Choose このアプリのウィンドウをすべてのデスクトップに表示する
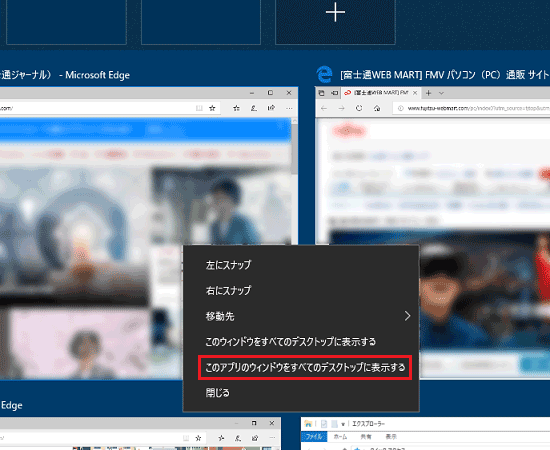Image resolution: width=550 pixels, height=450 pixels. click(305, 367)
